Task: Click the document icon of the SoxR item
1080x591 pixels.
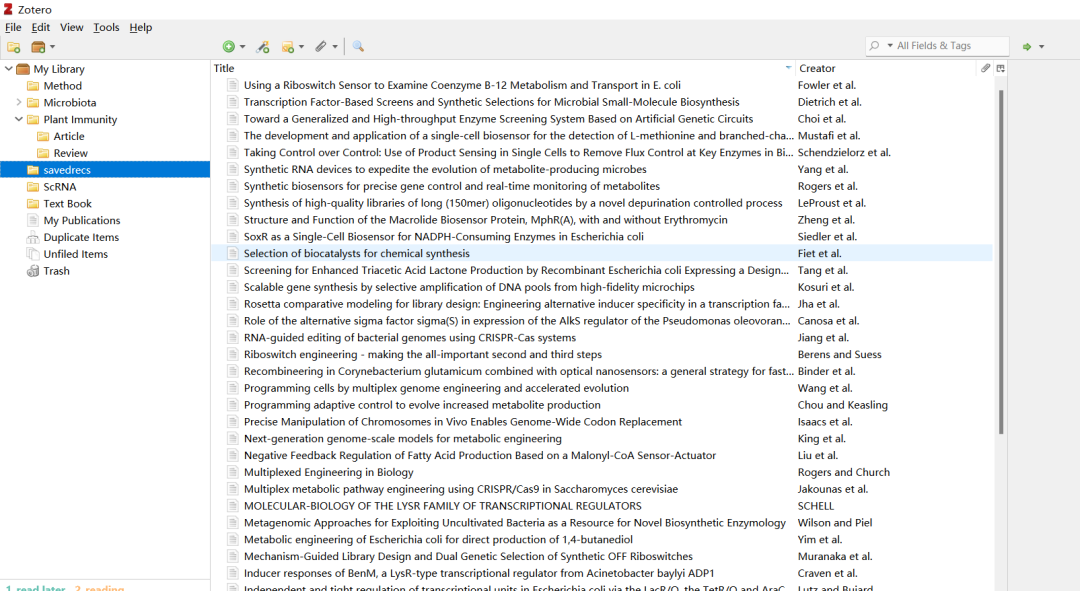Action: 233,237
